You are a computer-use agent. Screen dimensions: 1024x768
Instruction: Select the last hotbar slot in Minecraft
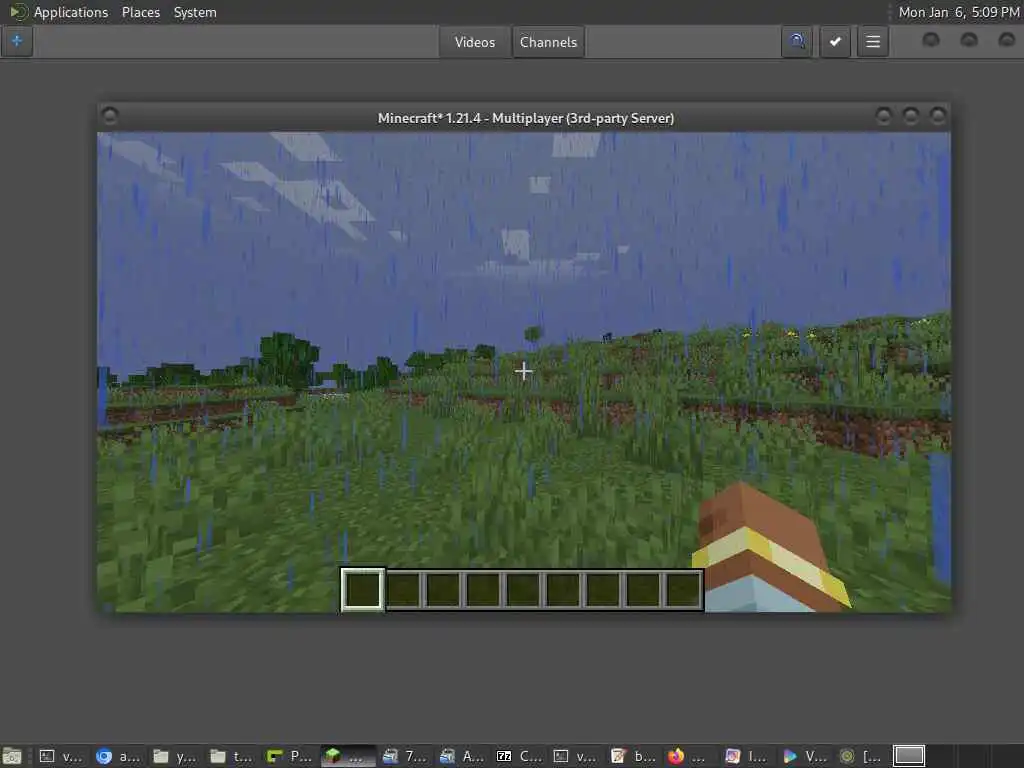tap(683, 589)
